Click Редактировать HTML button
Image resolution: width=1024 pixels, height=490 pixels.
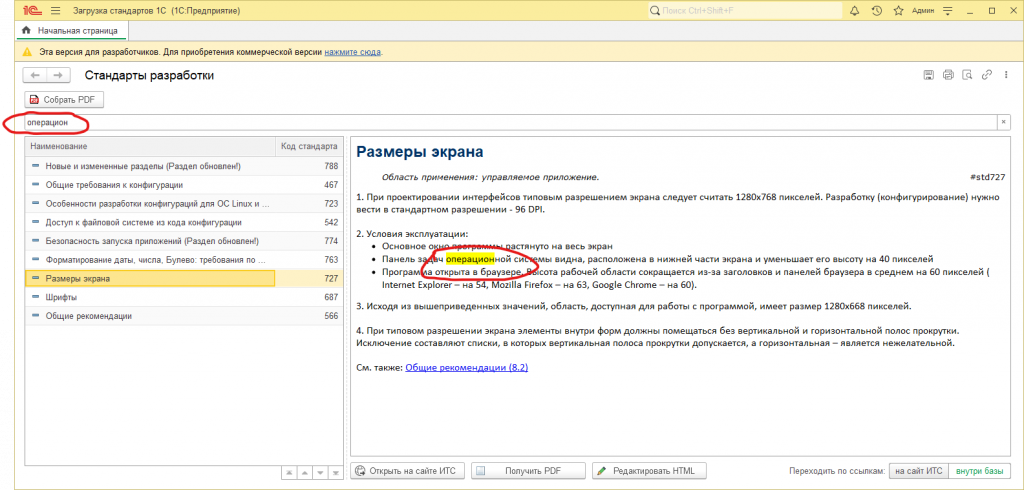click(x=649, y=470)
